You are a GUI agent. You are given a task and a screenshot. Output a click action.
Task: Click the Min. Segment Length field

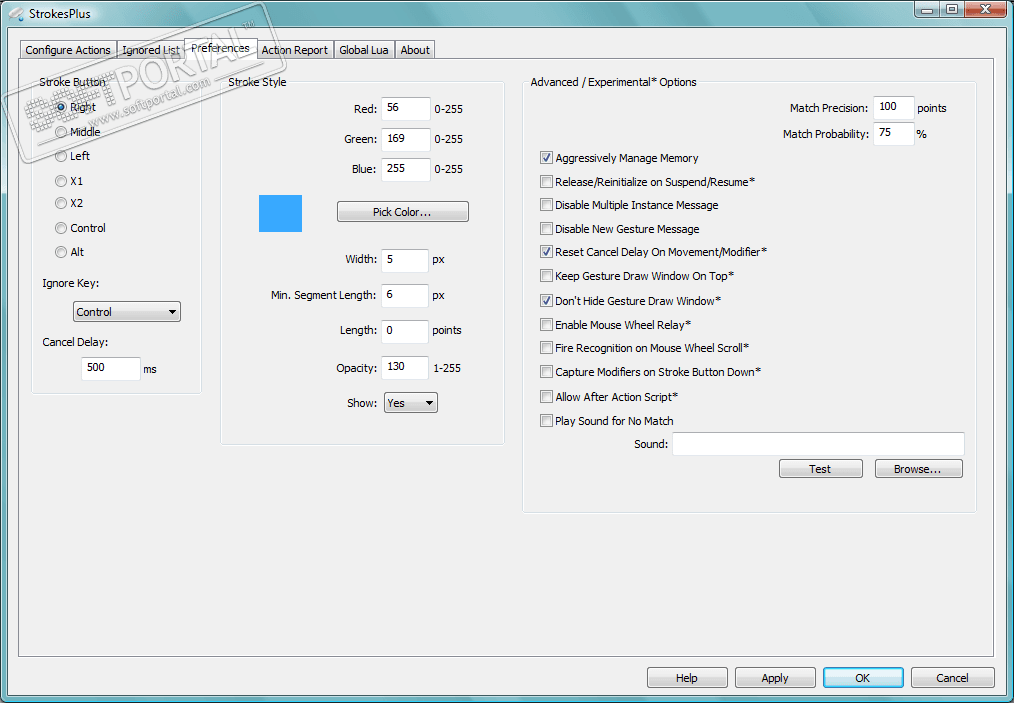click(405, 296)
